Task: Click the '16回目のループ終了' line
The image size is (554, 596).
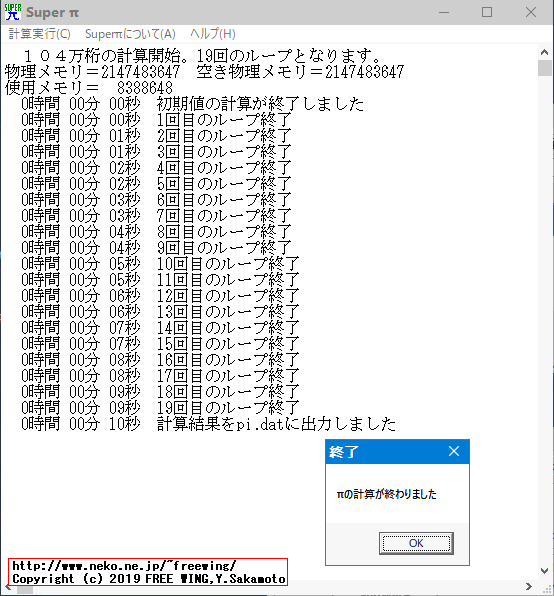Action: pyautogui.click(x=160, y=359)
